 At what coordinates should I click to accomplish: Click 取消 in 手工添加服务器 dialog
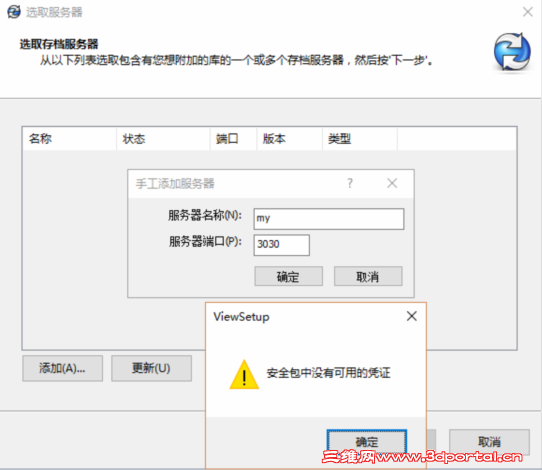[368, 276]
